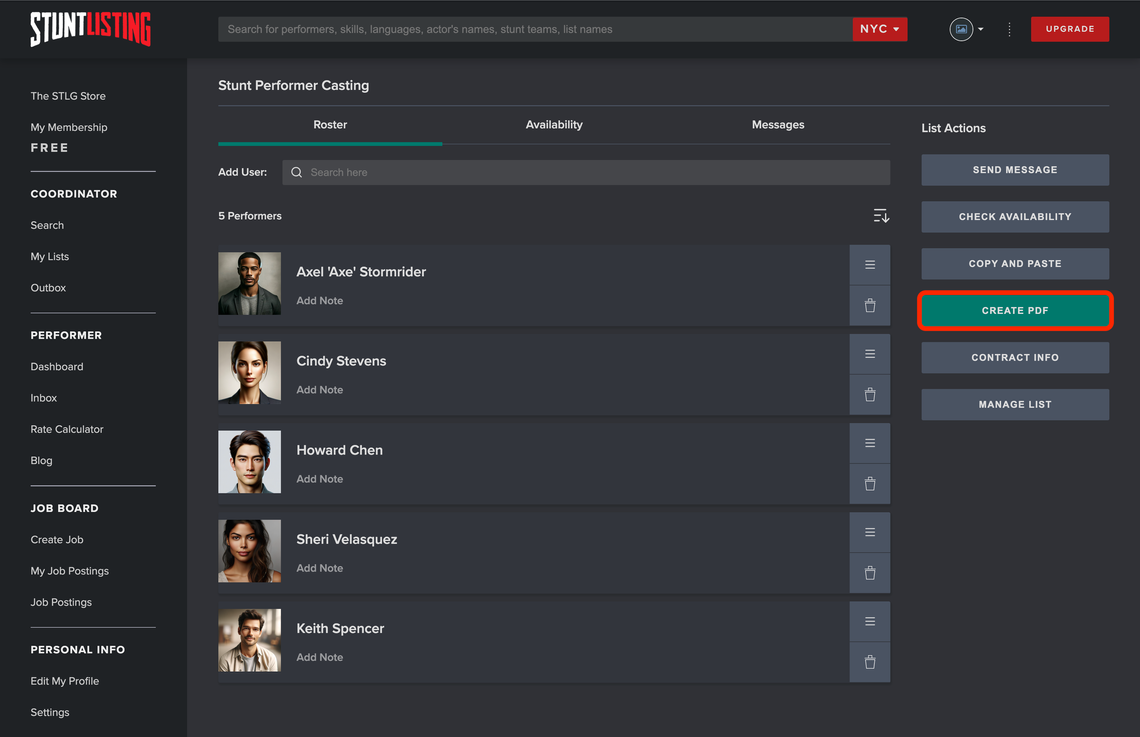
Task: Delete Axel 'Axe' Stormrider from roster
Action: (869, 306)
